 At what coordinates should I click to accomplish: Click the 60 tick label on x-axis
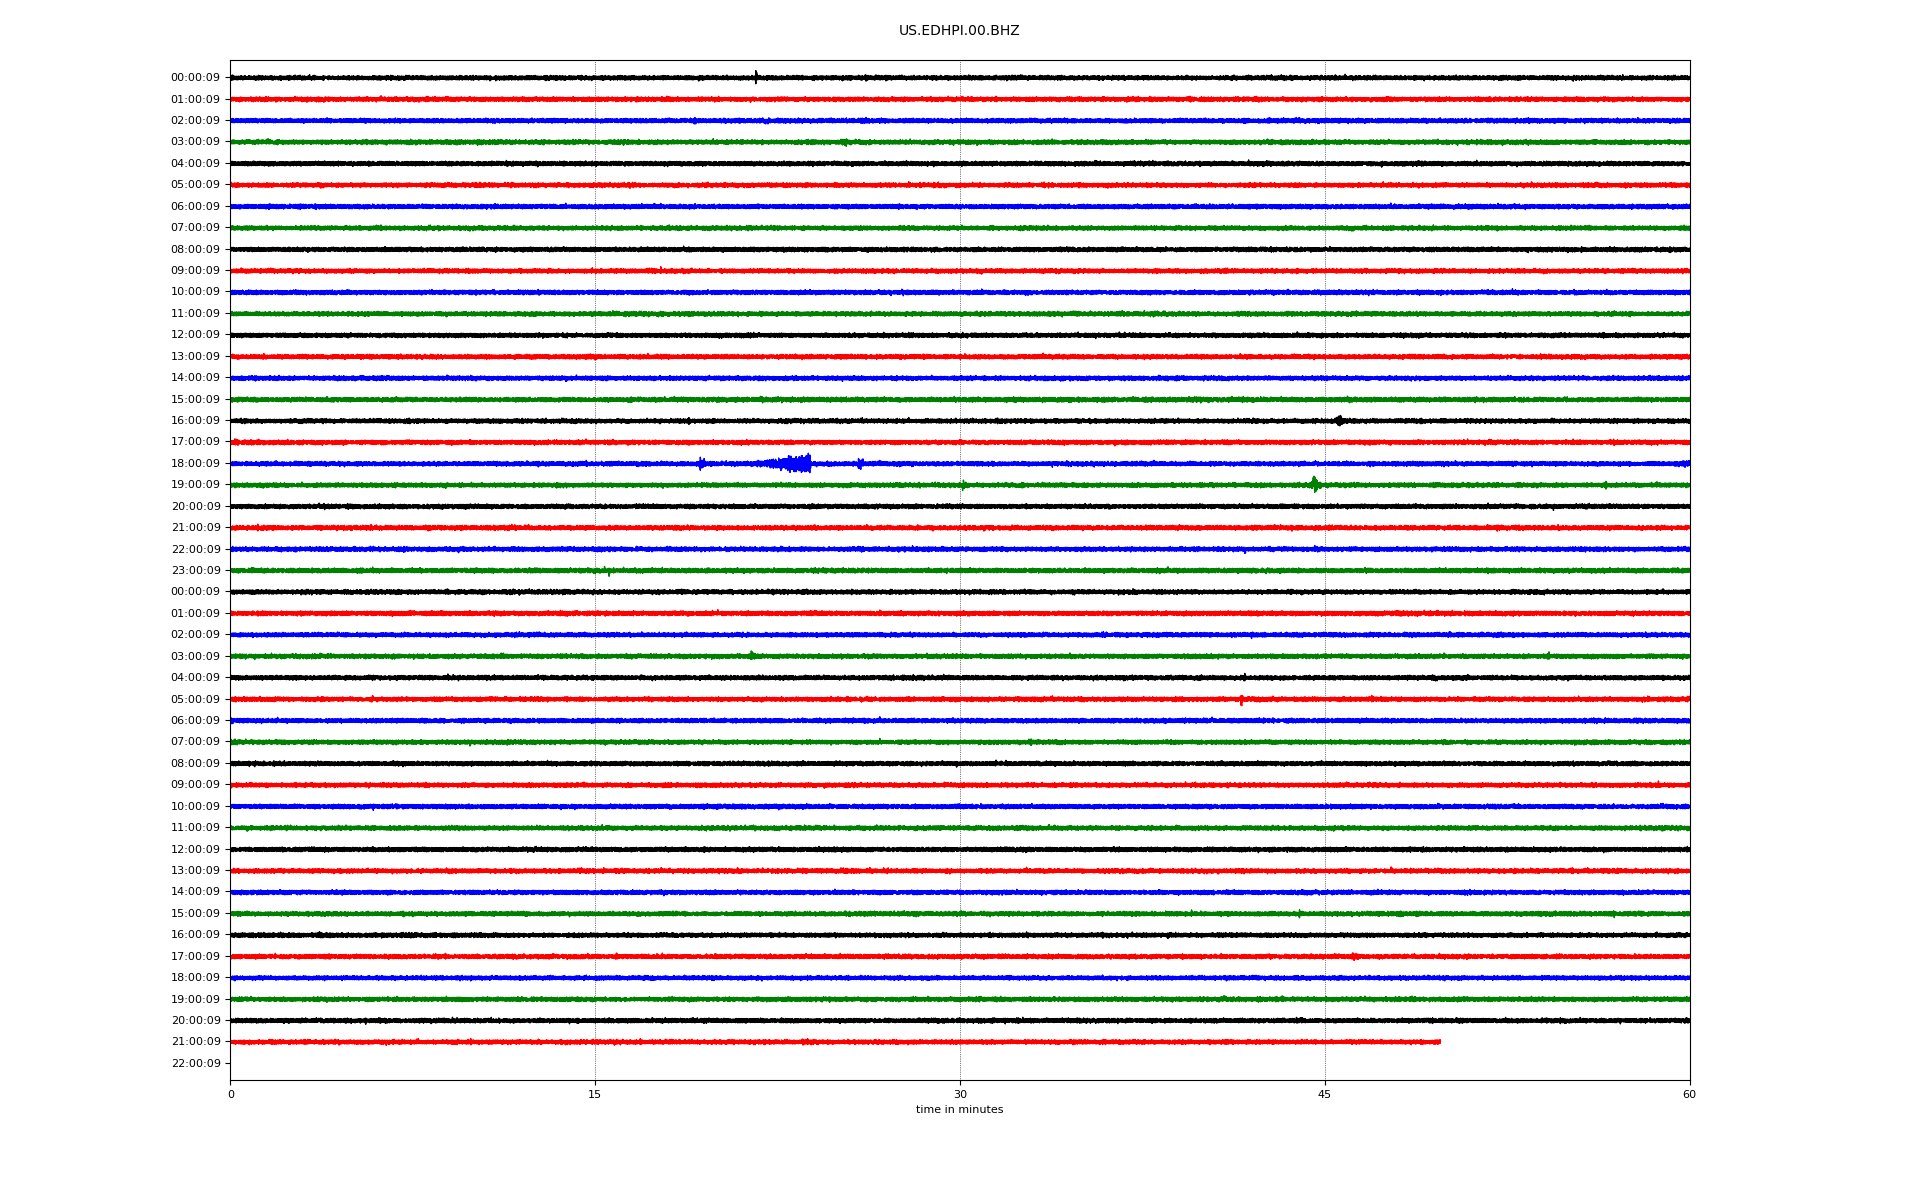coord(1689,1094)
